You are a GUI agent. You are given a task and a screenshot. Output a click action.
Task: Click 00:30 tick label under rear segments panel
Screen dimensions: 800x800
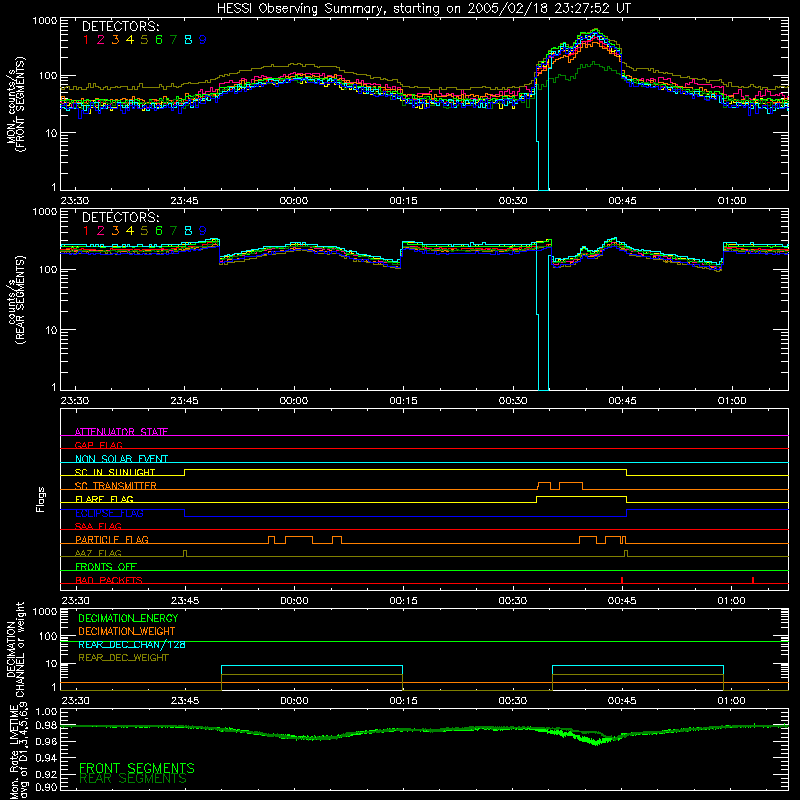513,401
